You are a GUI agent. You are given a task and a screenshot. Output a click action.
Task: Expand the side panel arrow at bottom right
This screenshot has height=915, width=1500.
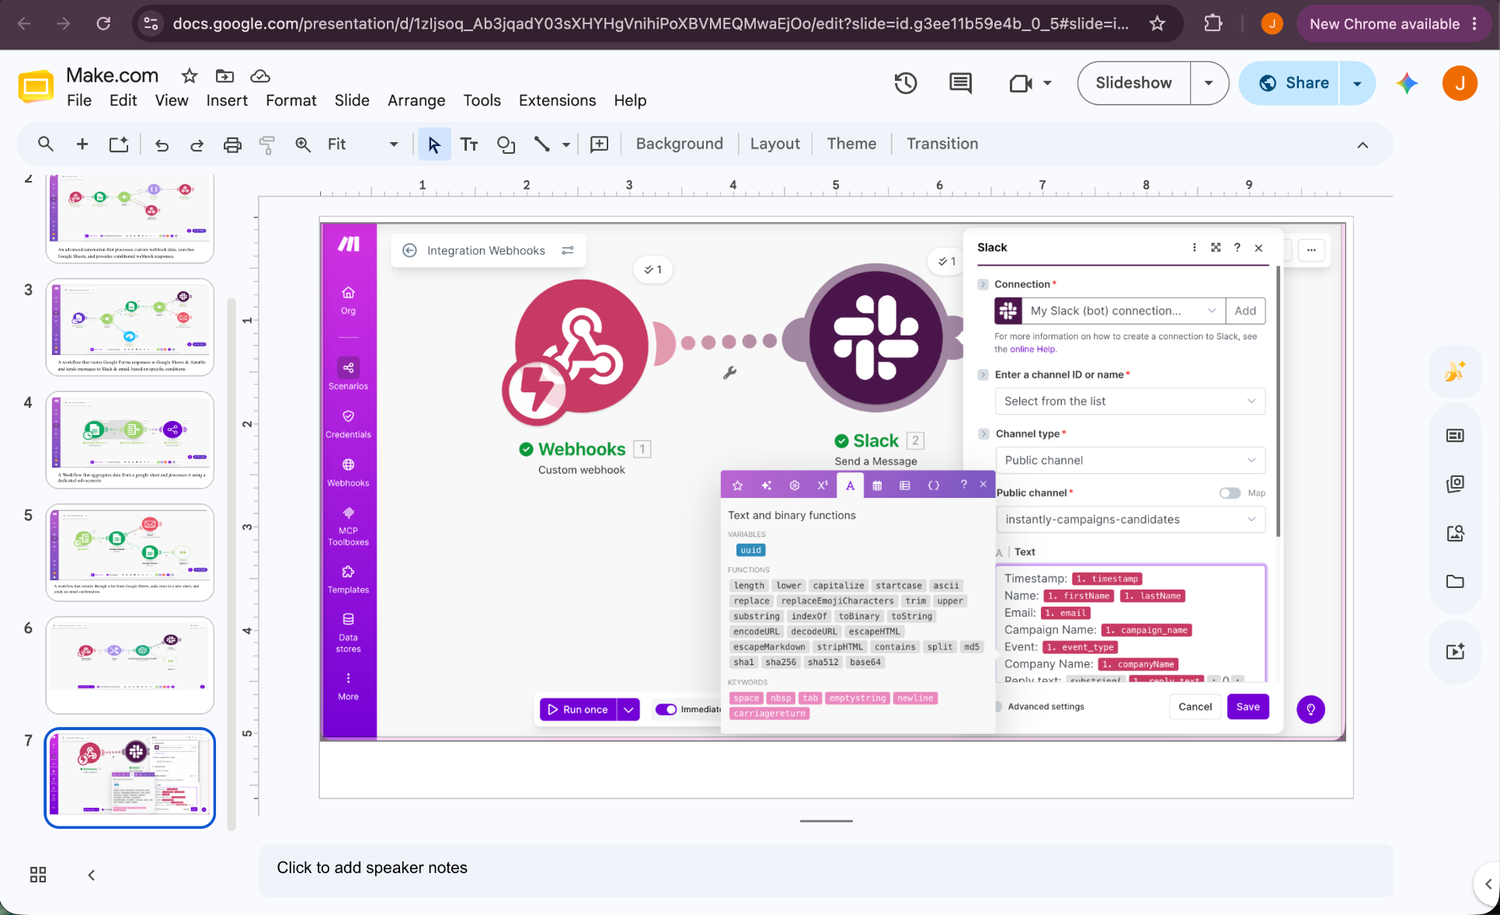coord(1488,884)
